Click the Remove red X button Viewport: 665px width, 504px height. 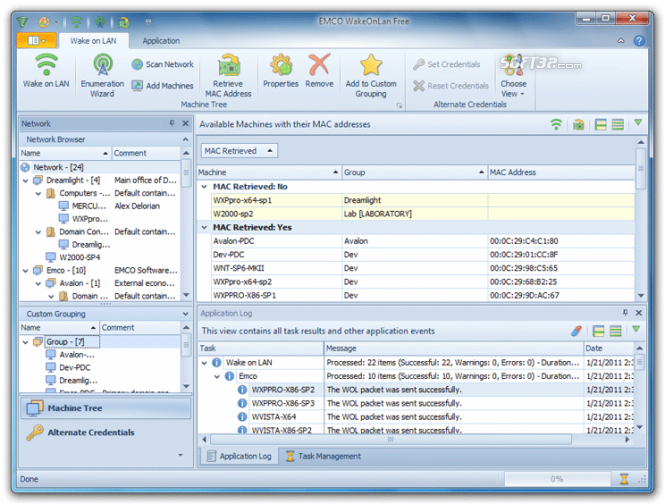click(319, 71)
